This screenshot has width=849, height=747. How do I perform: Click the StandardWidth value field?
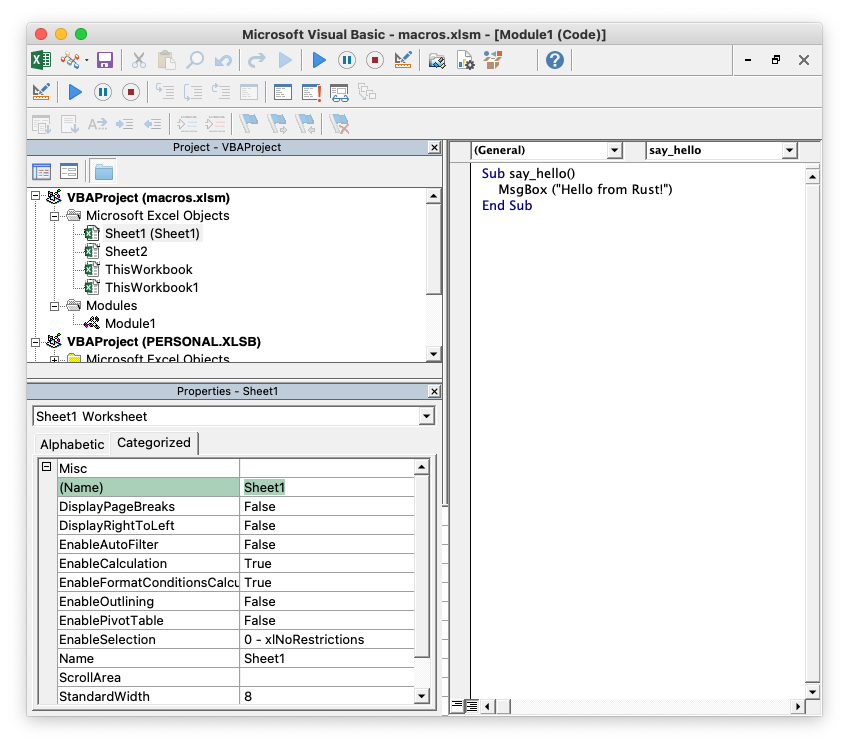pos(326,696)
